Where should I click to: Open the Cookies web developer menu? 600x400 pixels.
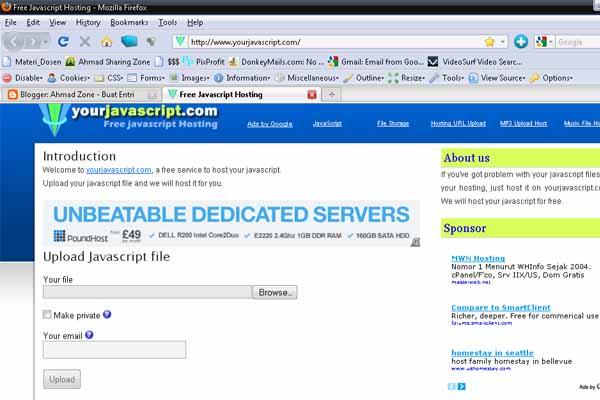click(69, 78)
